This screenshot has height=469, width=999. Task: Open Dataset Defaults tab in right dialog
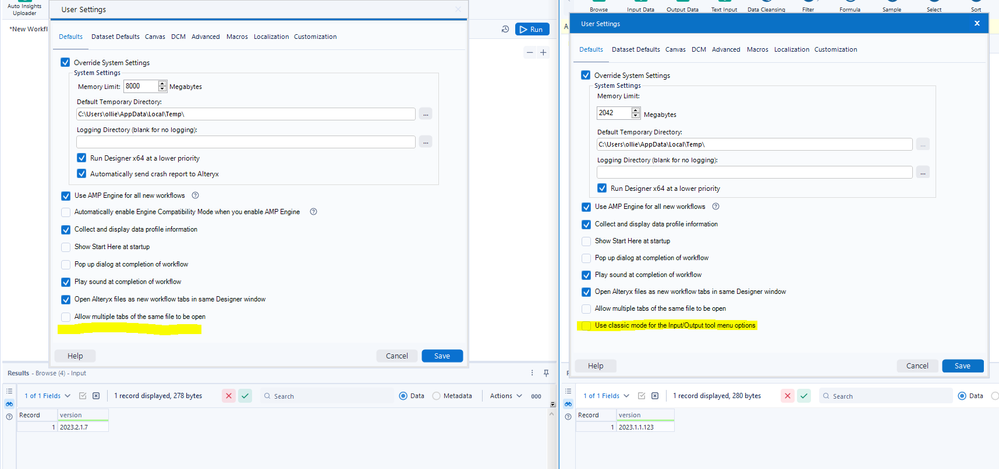click(636, 49)
